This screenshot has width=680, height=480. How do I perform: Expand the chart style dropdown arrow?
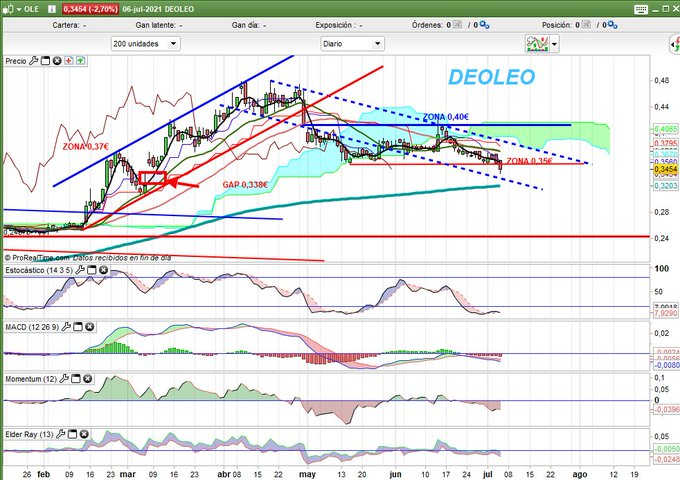coord(553,44)
